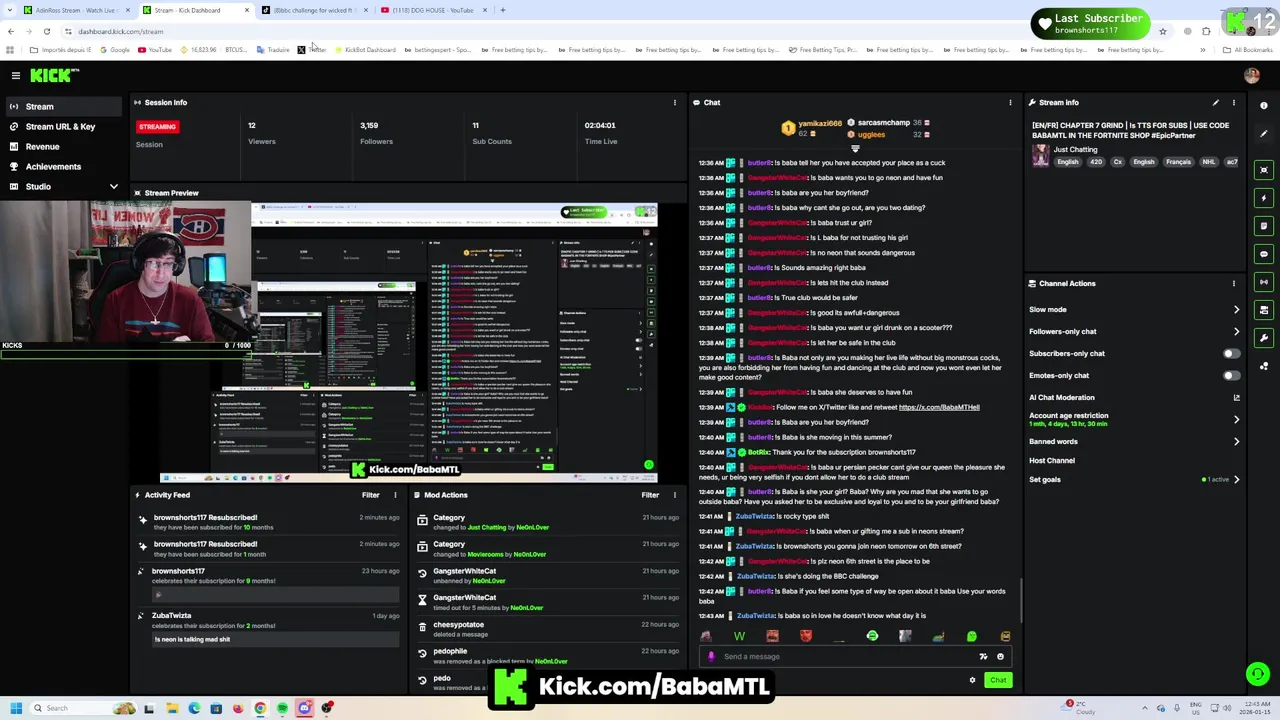1280x720 pixels.
Task: Open Revenue page in sidebar
Action: pyautogui.click(x=65, y=146)
